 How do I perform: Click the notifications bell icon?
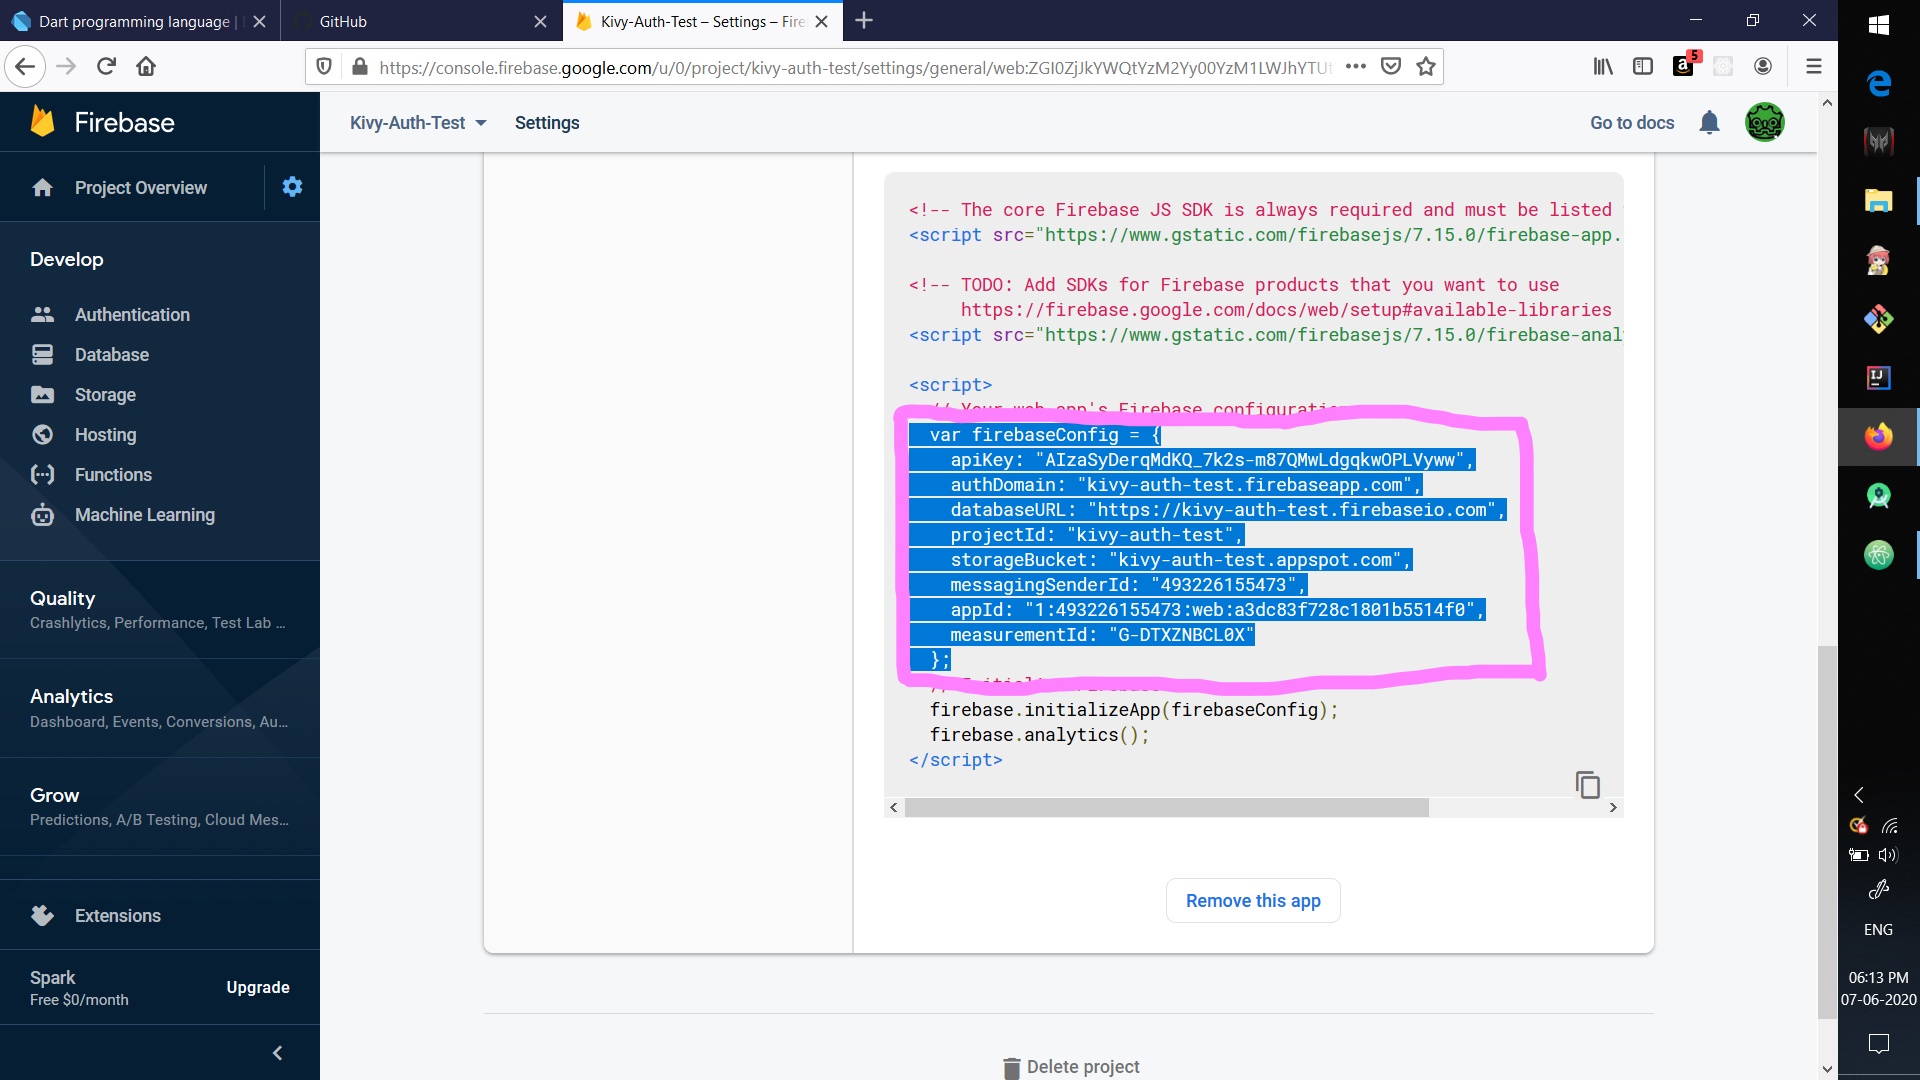pyautogui.click(x=1709, y=123)
